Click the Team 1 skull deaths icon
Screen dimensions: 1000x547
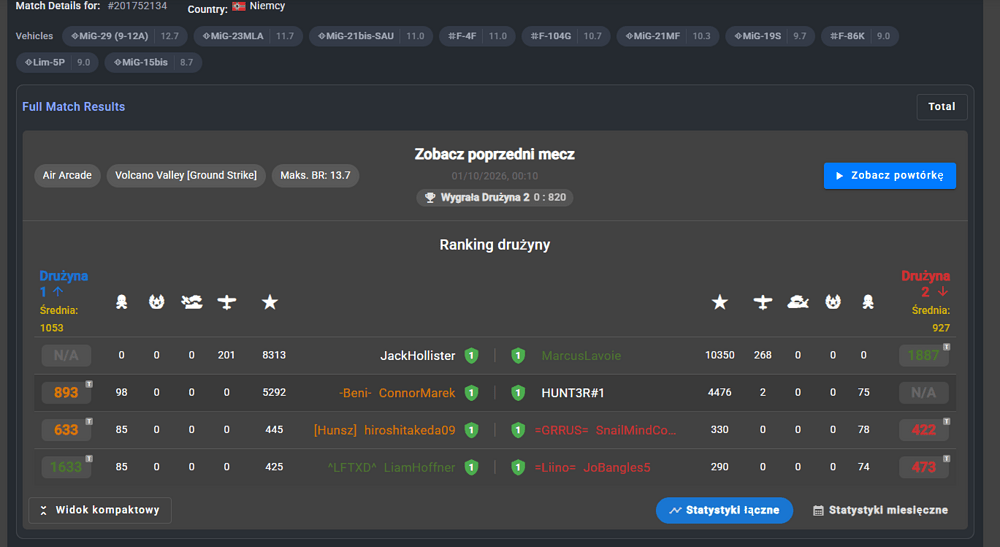(x=121, y=302)
